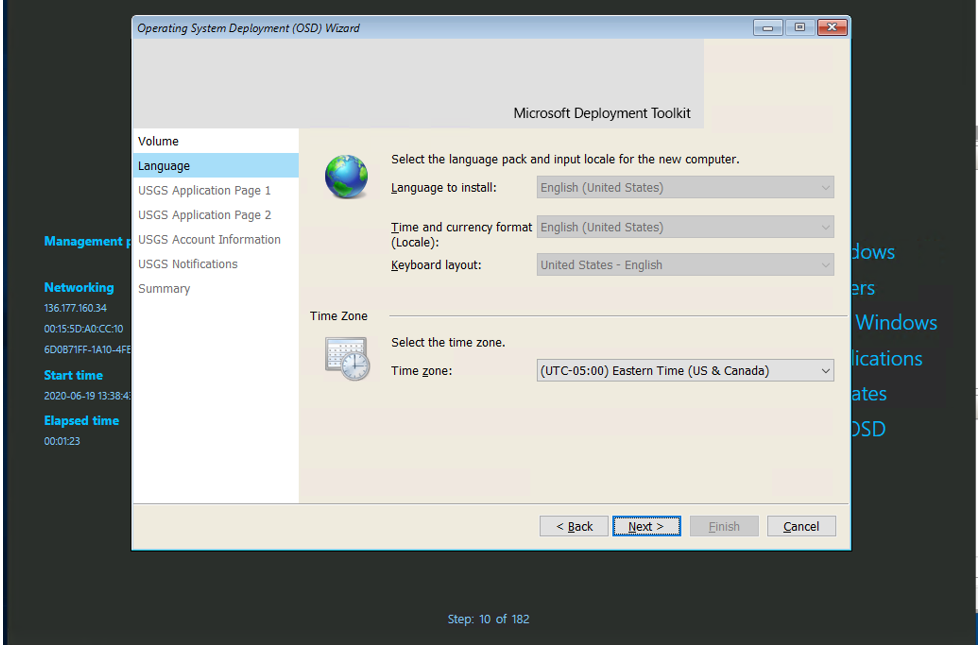Image resolution: width=978 pixels, height=646 pixels.
Task: Close the OSD Wizard window
Action: 832,27
